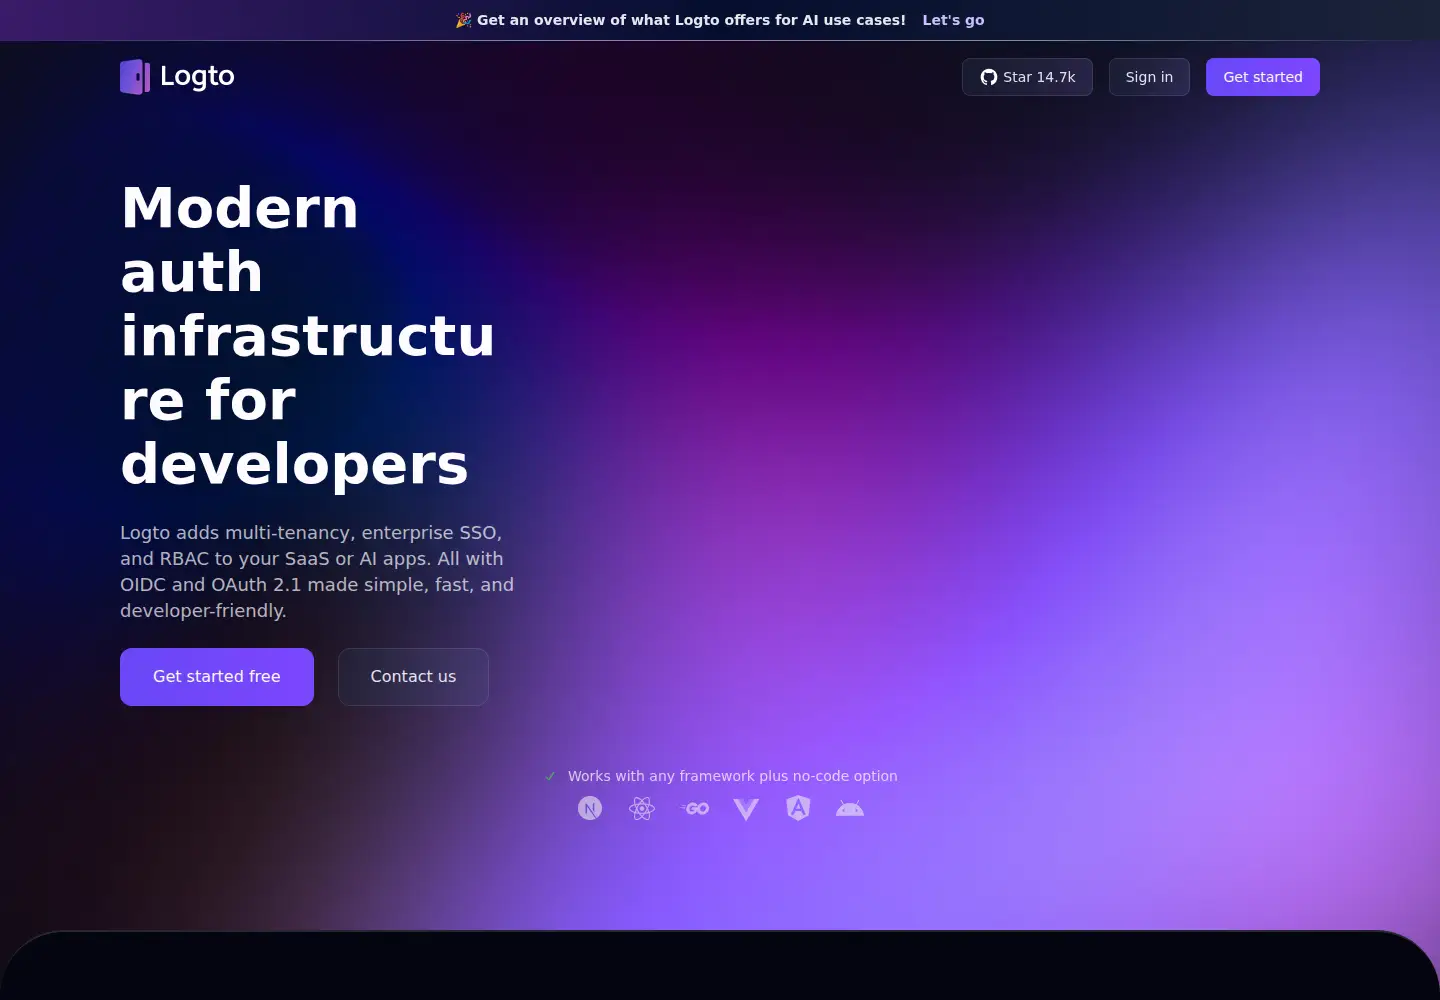Click the Sign in button
This screenshot has height=1000, width=1440.
pyautogui.click(x=1149, y=77)
